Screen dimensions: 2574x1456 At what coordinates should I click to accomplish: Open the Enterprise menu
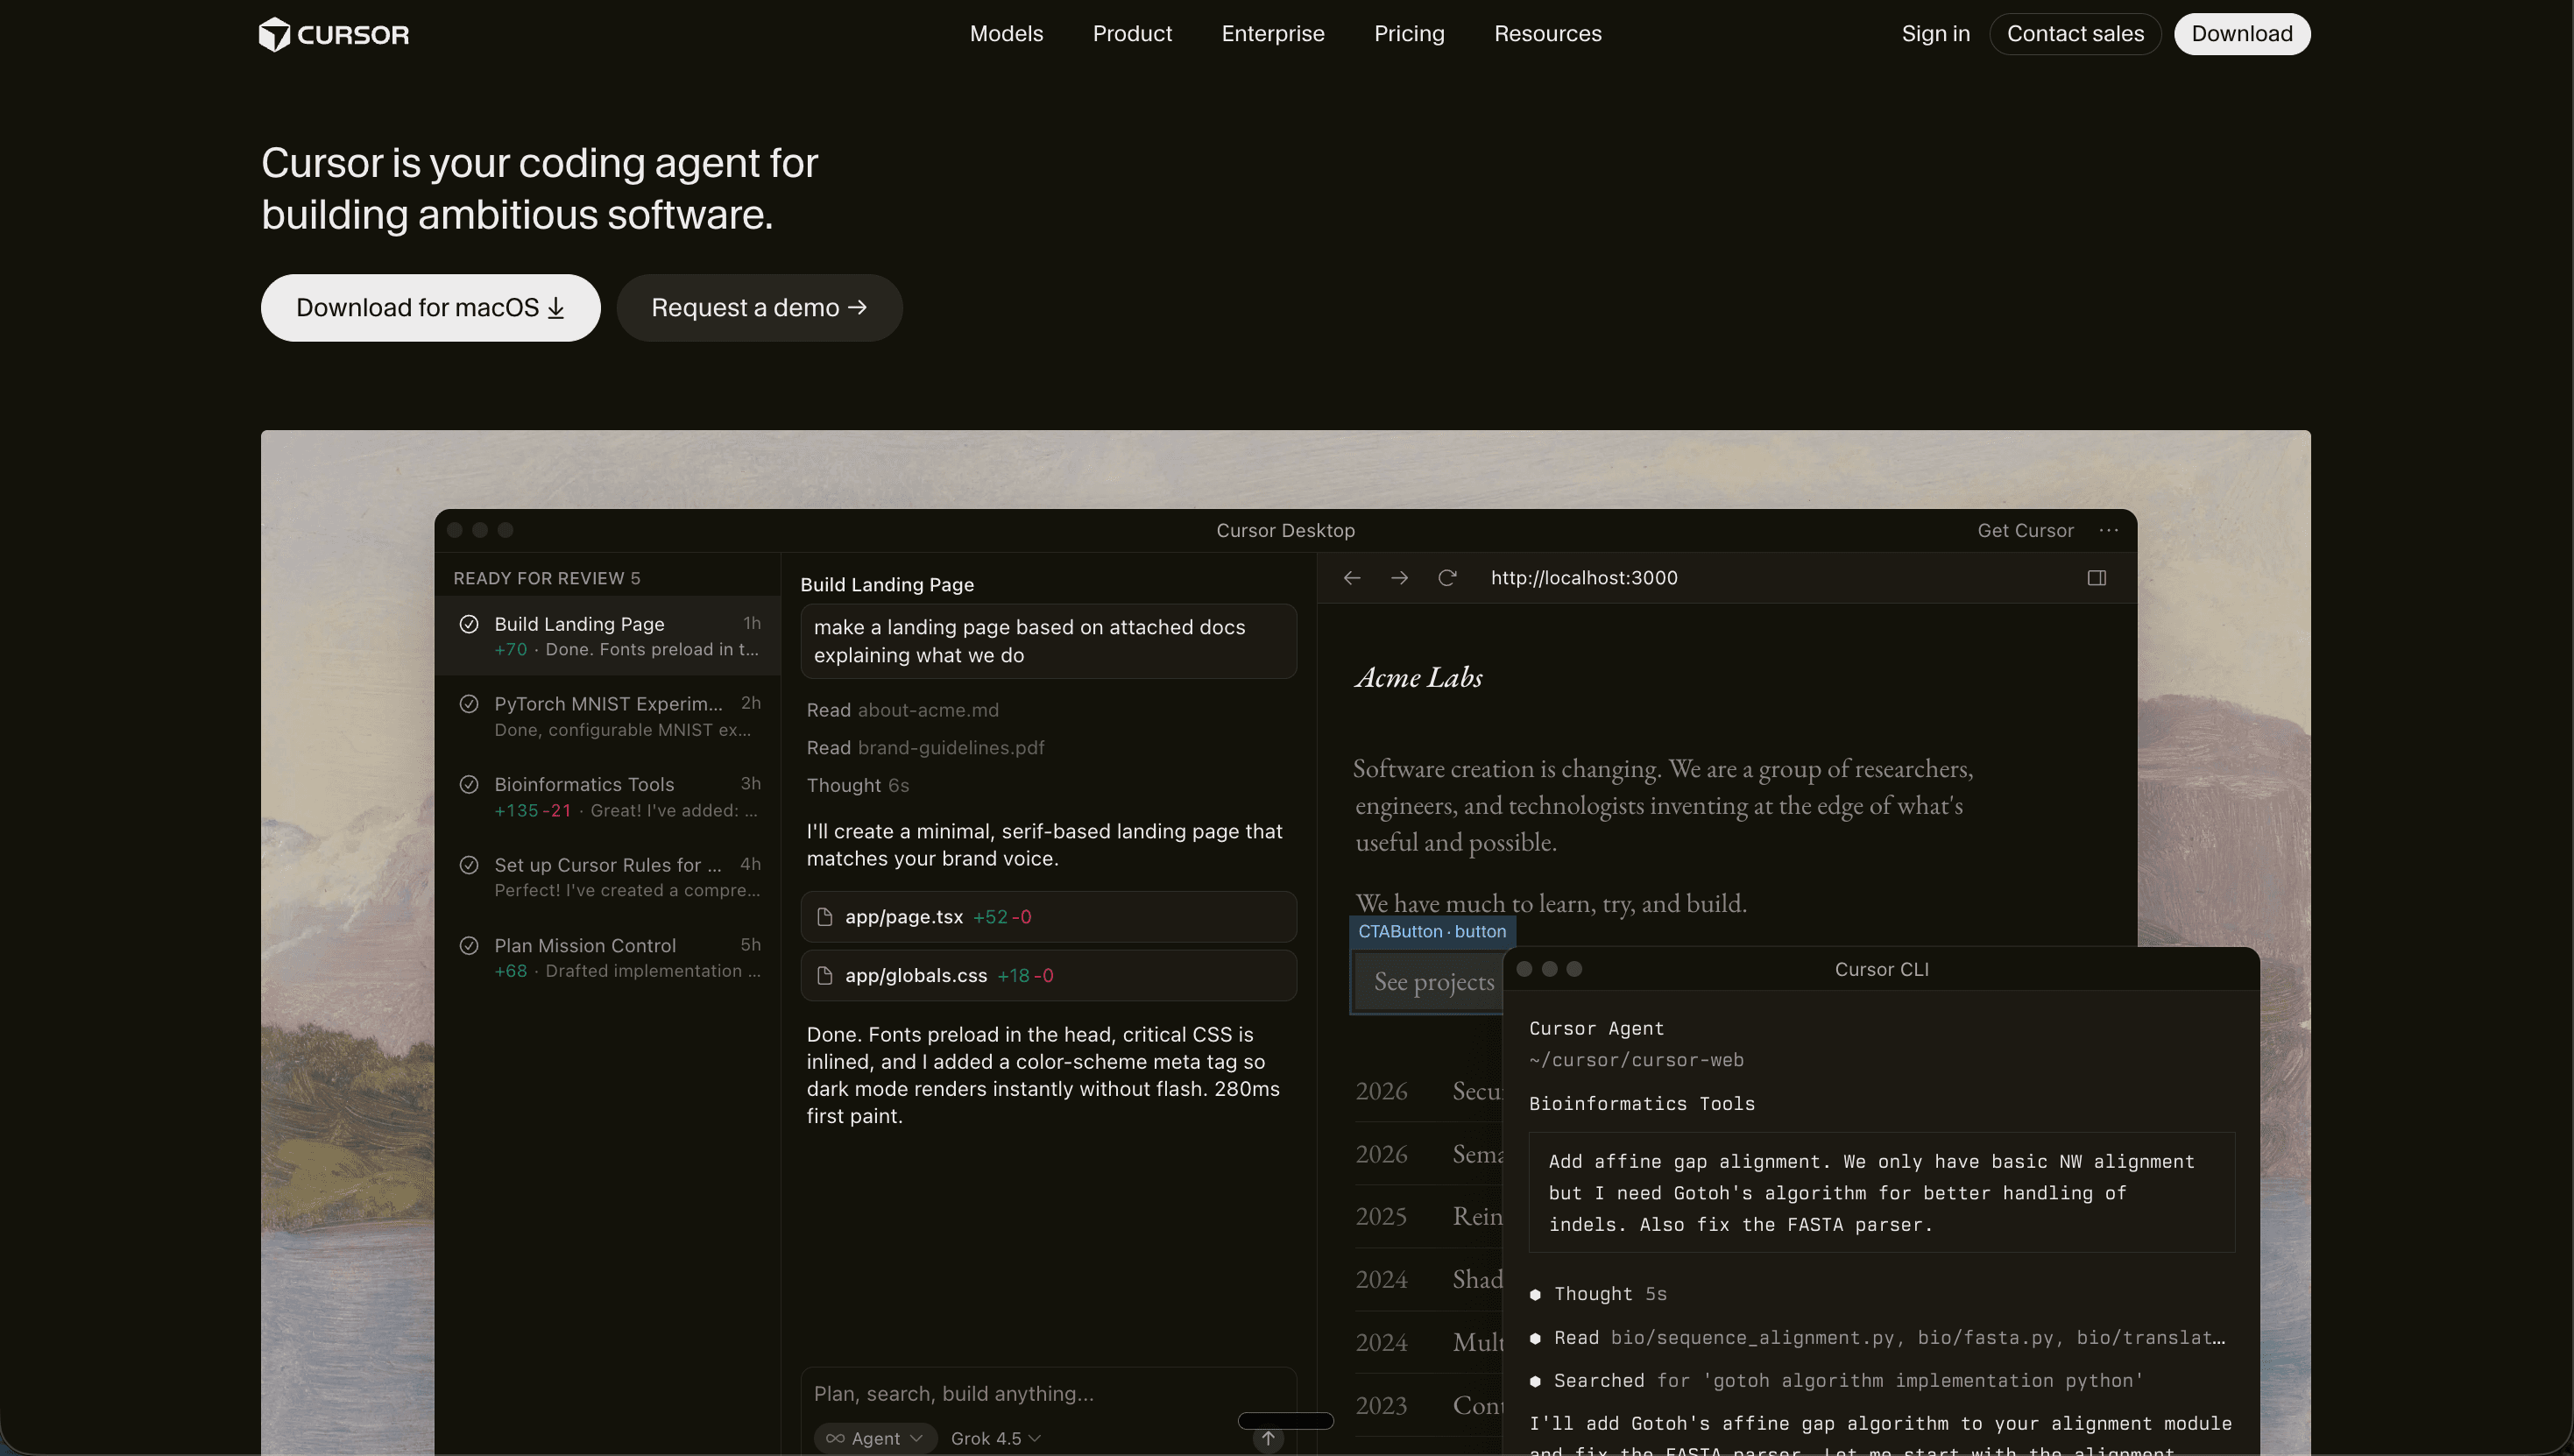tap(1273, 34)
